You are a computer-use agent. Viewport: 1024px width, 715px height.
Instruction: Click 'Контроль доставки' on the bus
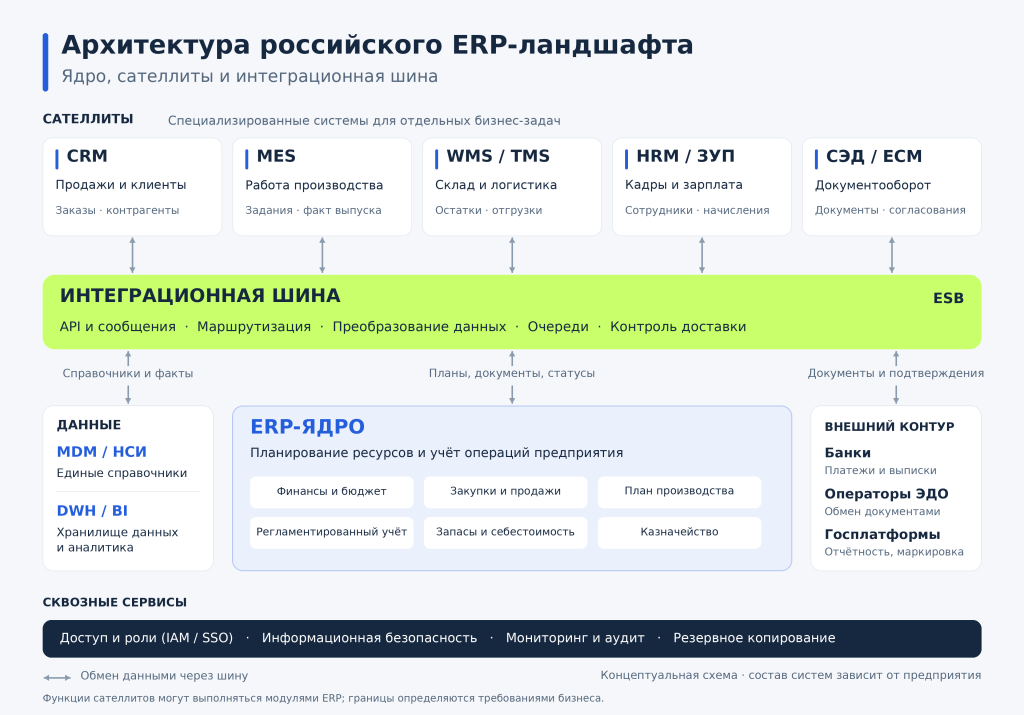[x=678, y=326]
